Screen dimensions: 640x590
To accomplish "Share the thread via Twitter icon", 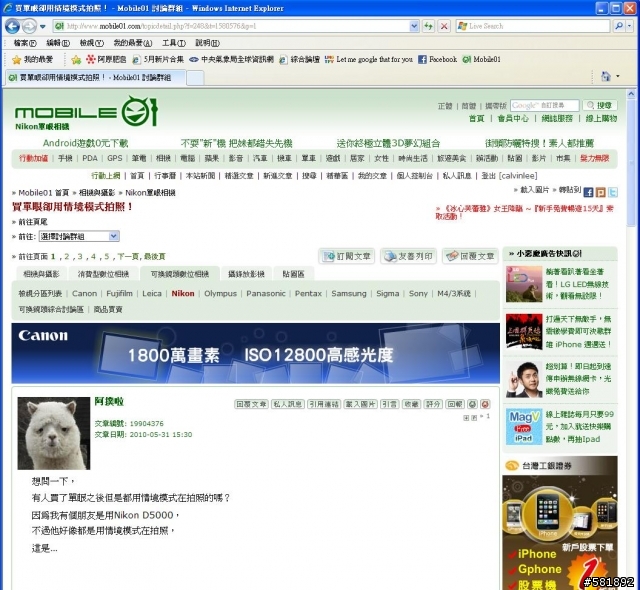I will (x=613, y=192).
